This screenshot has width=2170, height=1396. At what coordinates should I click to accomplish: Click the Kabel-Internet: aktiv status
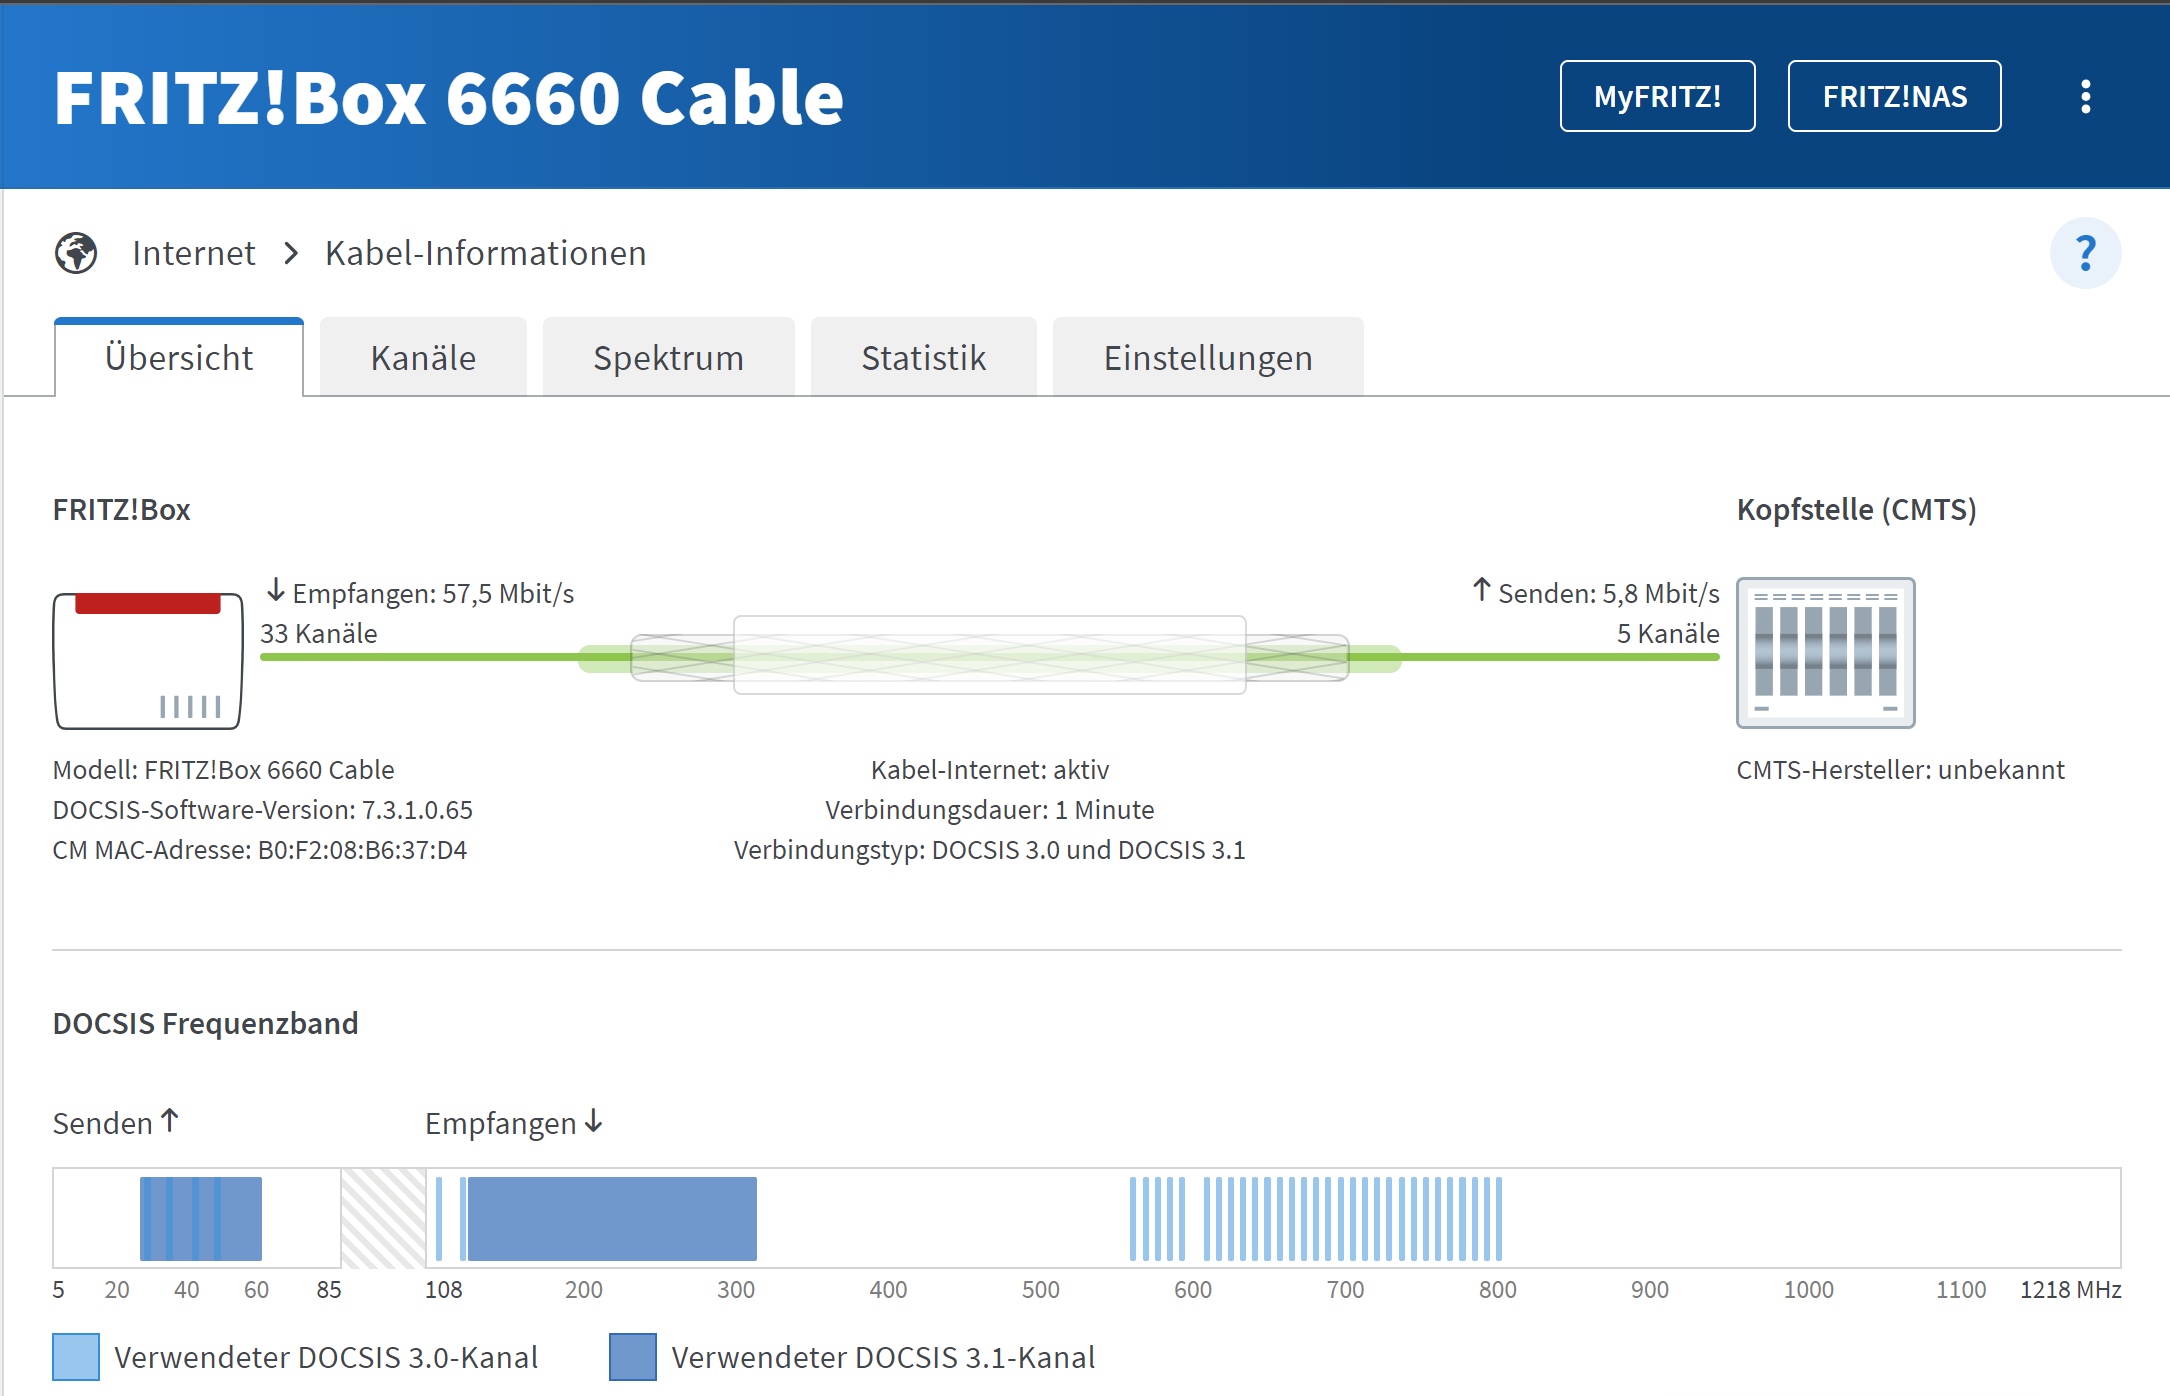pos(990,770)
